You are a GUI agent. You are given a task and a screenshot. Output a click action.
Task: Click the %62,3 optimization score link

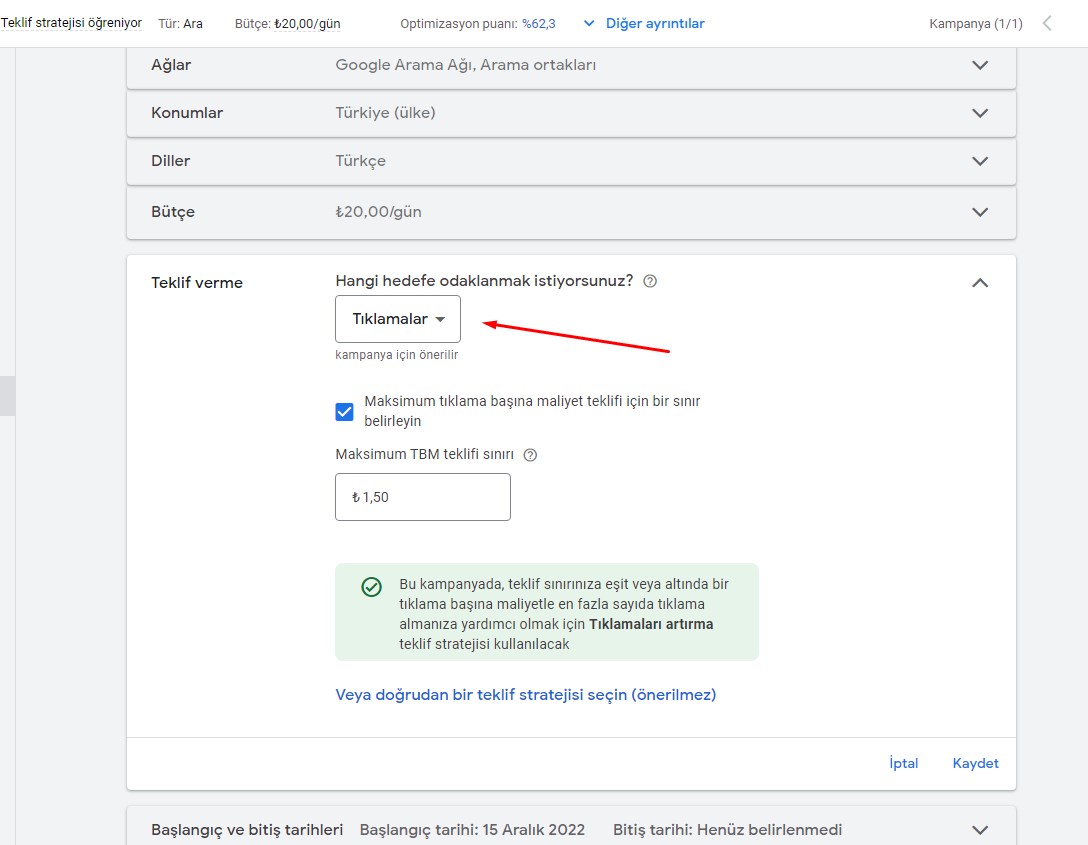538,24
